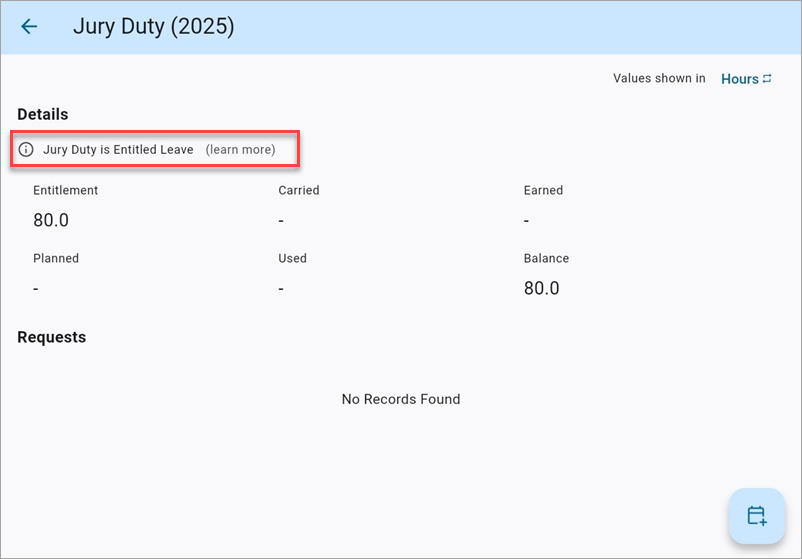
Task: Click the Earned label
Action: coord(543,190)
